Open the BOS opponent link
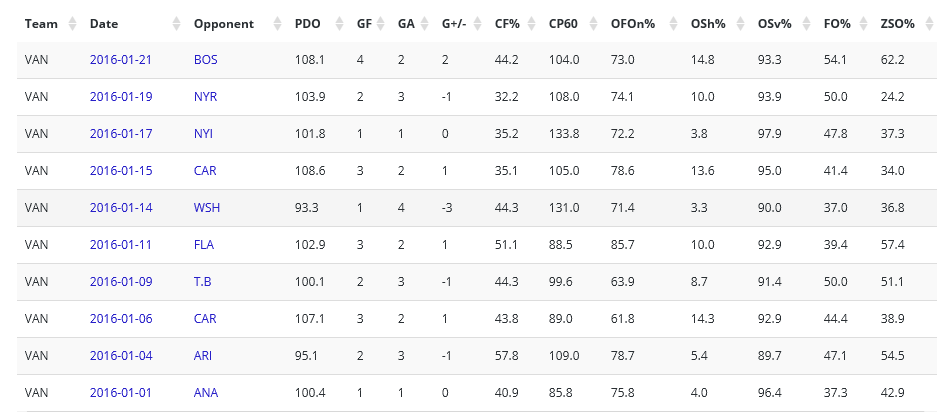 205,60
